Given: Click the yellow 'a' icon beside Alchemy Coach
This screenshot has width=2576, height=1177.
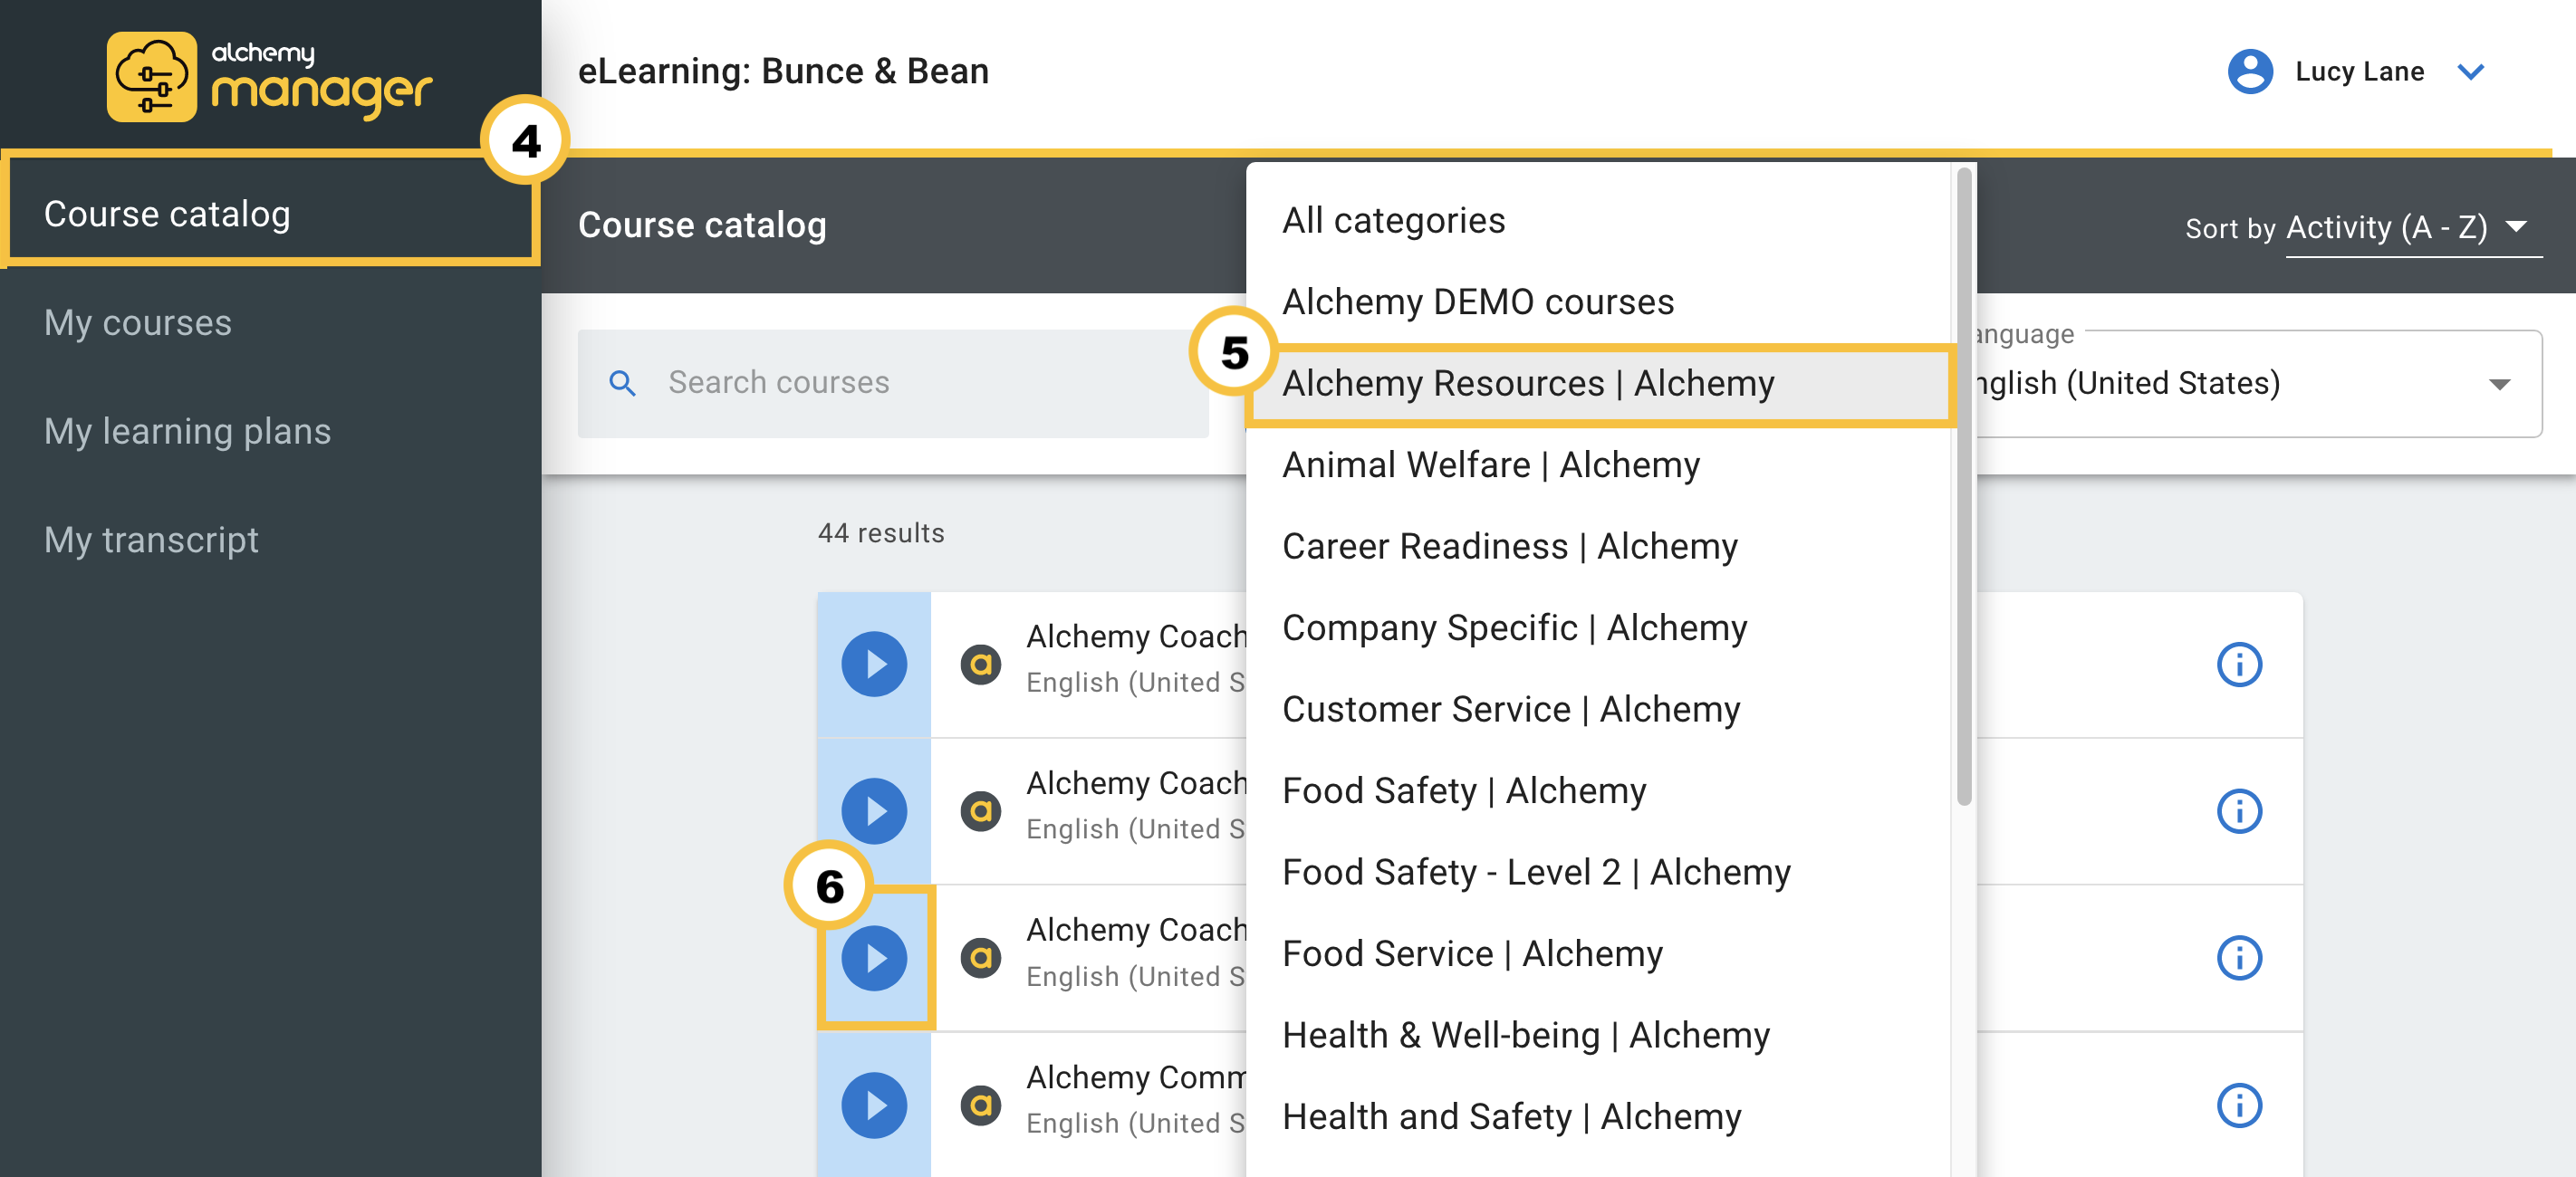Looking at the screenshot, I should click(981, 663).
